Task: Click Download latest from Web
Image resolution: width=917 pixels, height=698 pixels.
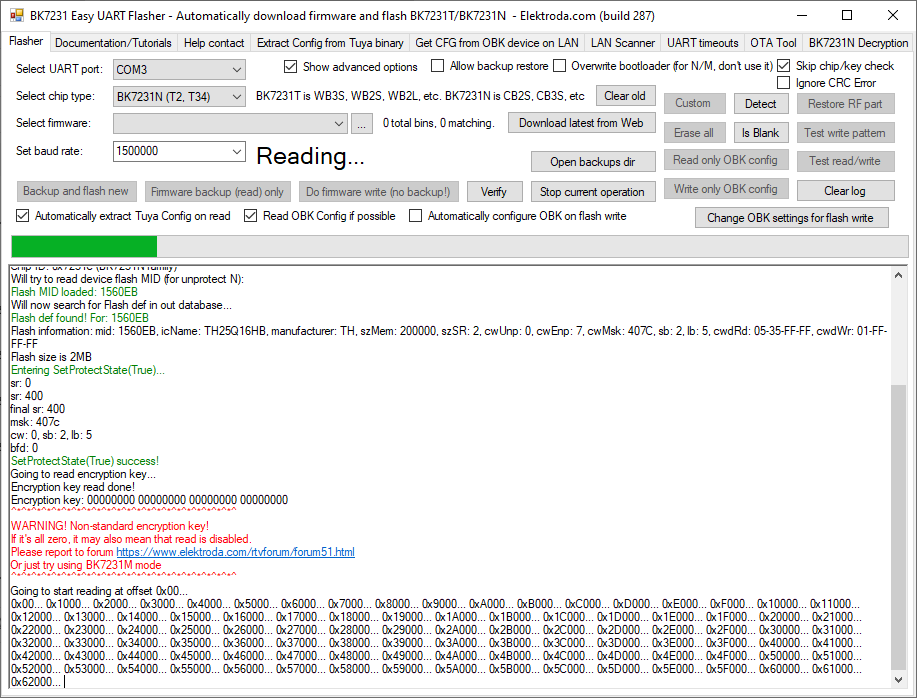Action: pyautogui.click(x=581, y=123)
